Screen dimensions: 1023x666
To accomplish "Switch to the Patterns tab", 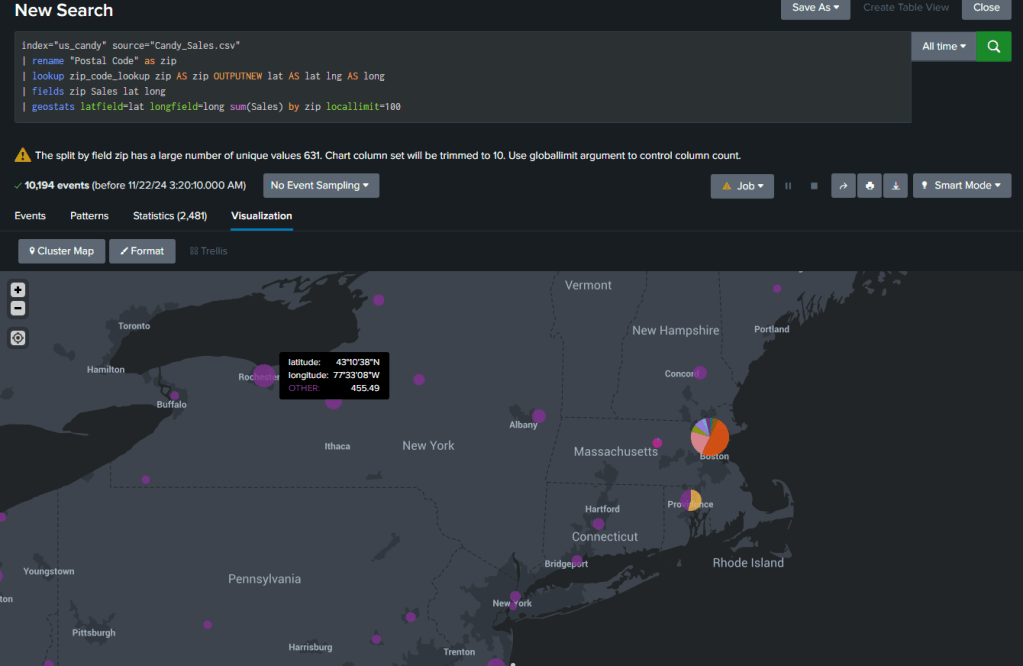I will [89, 216].
